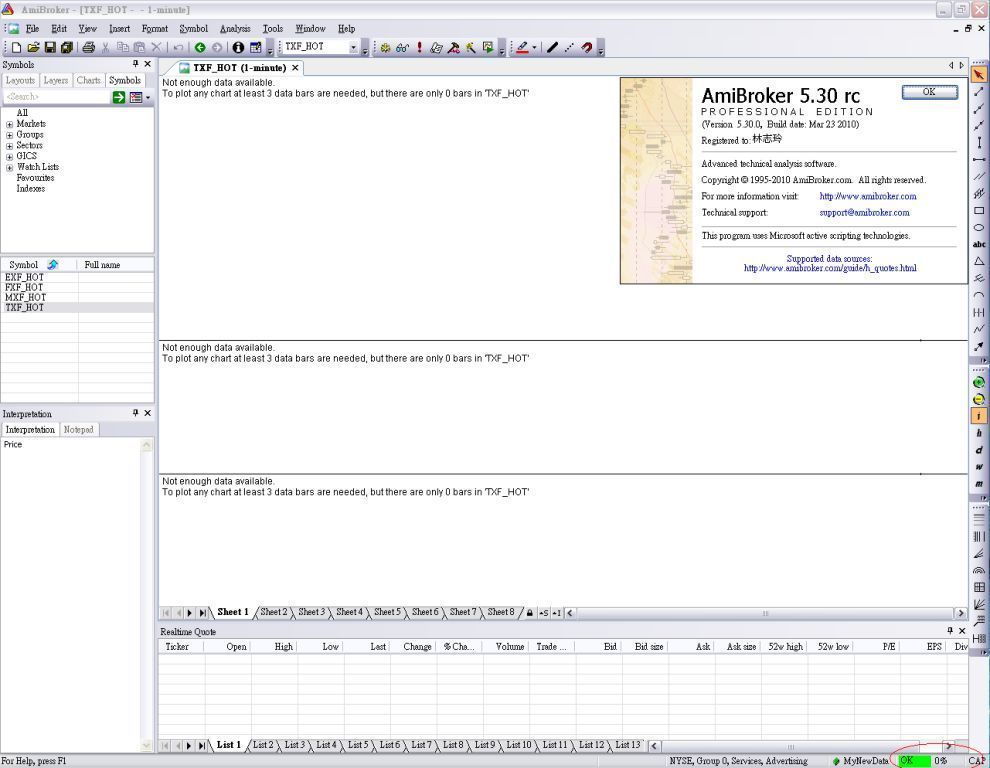The image size is (990, 768).
Task: Open the TXF_HOT symbol dropdown
Action: [354, 47]
